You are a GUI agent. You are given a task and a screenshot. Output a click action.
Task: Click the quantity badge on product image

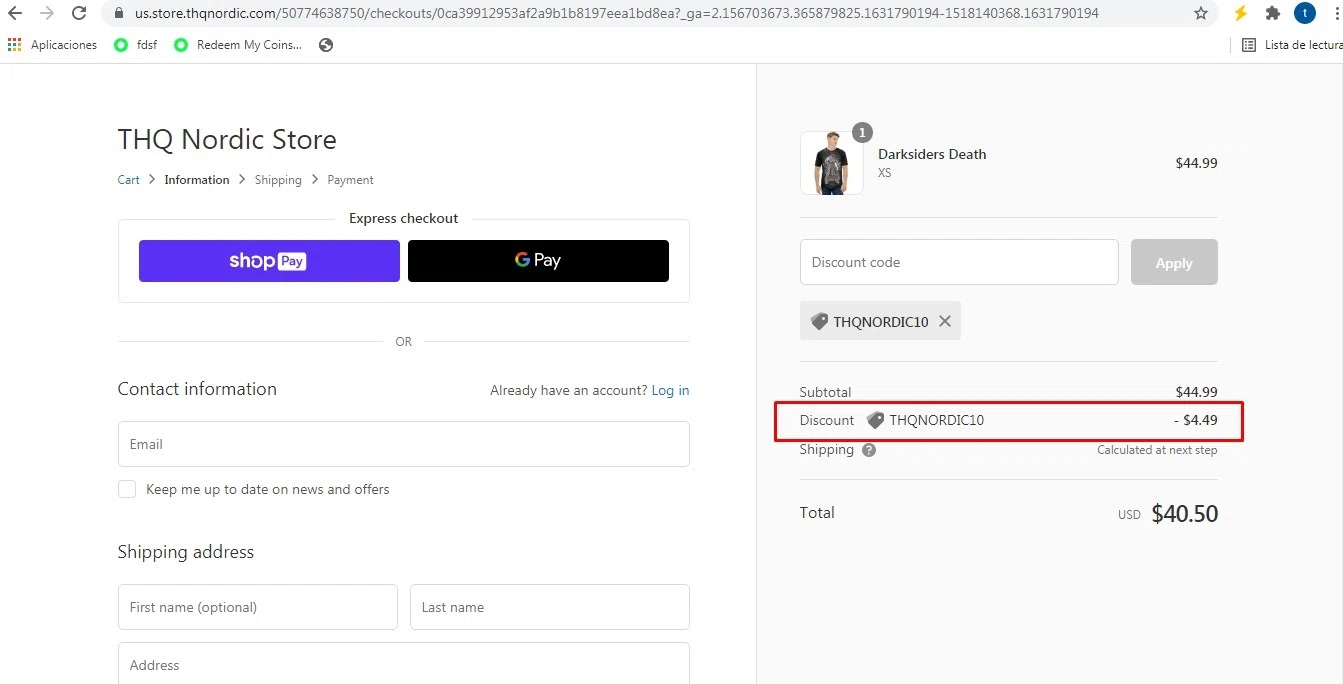[862, 132]
